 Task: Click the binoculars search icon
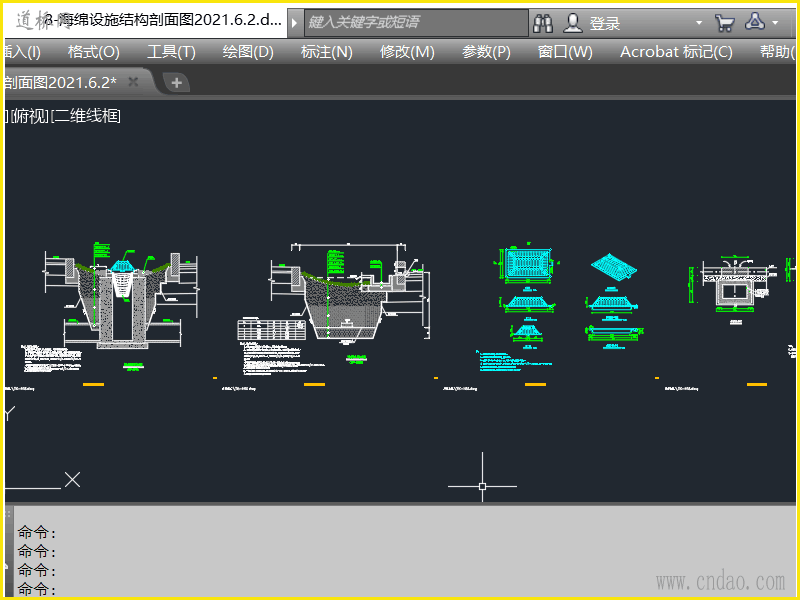(x=543, y=23)
